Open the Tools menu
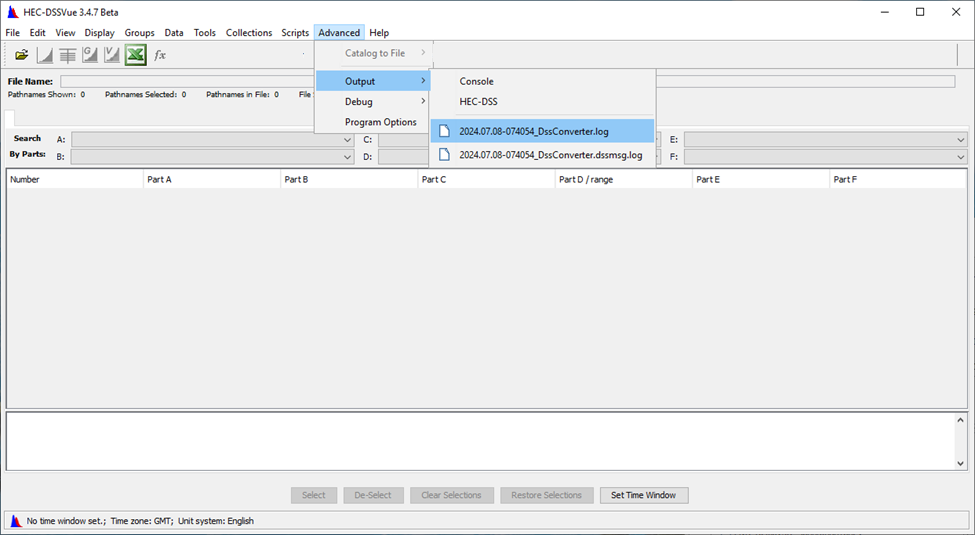 coord(205,32)
